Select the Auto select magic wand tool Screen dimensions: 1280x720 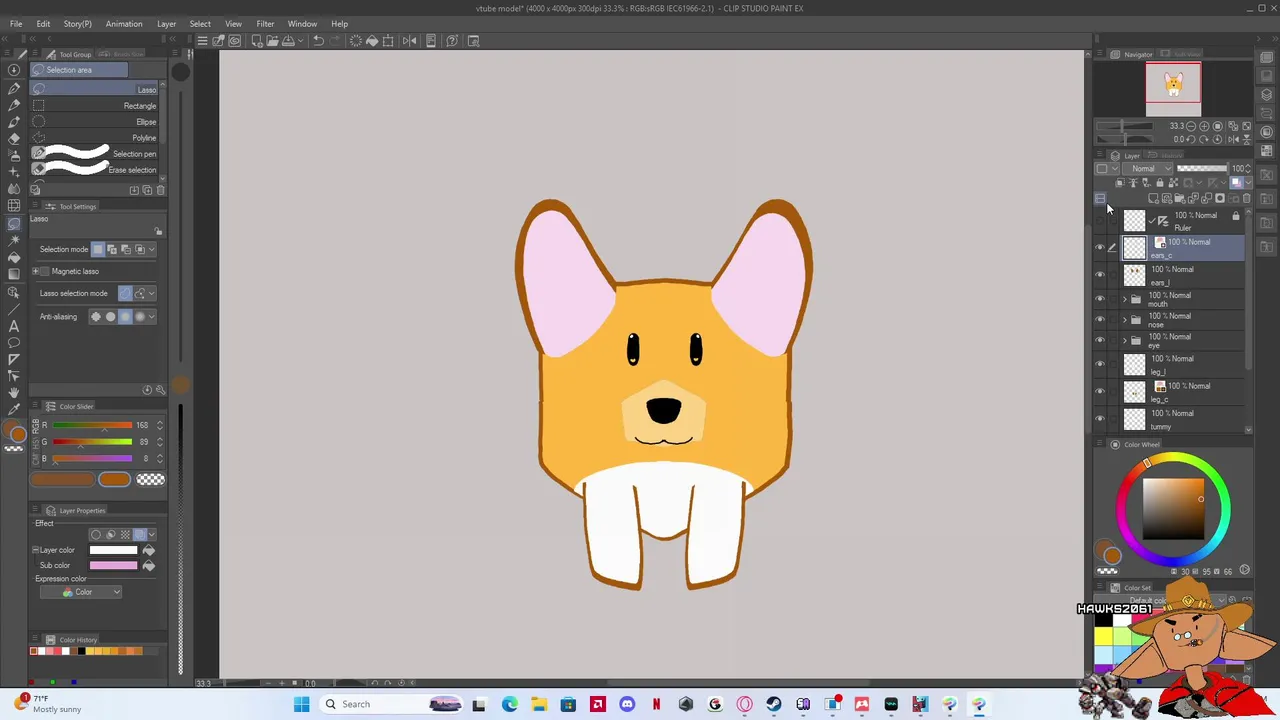pos(14,240)
